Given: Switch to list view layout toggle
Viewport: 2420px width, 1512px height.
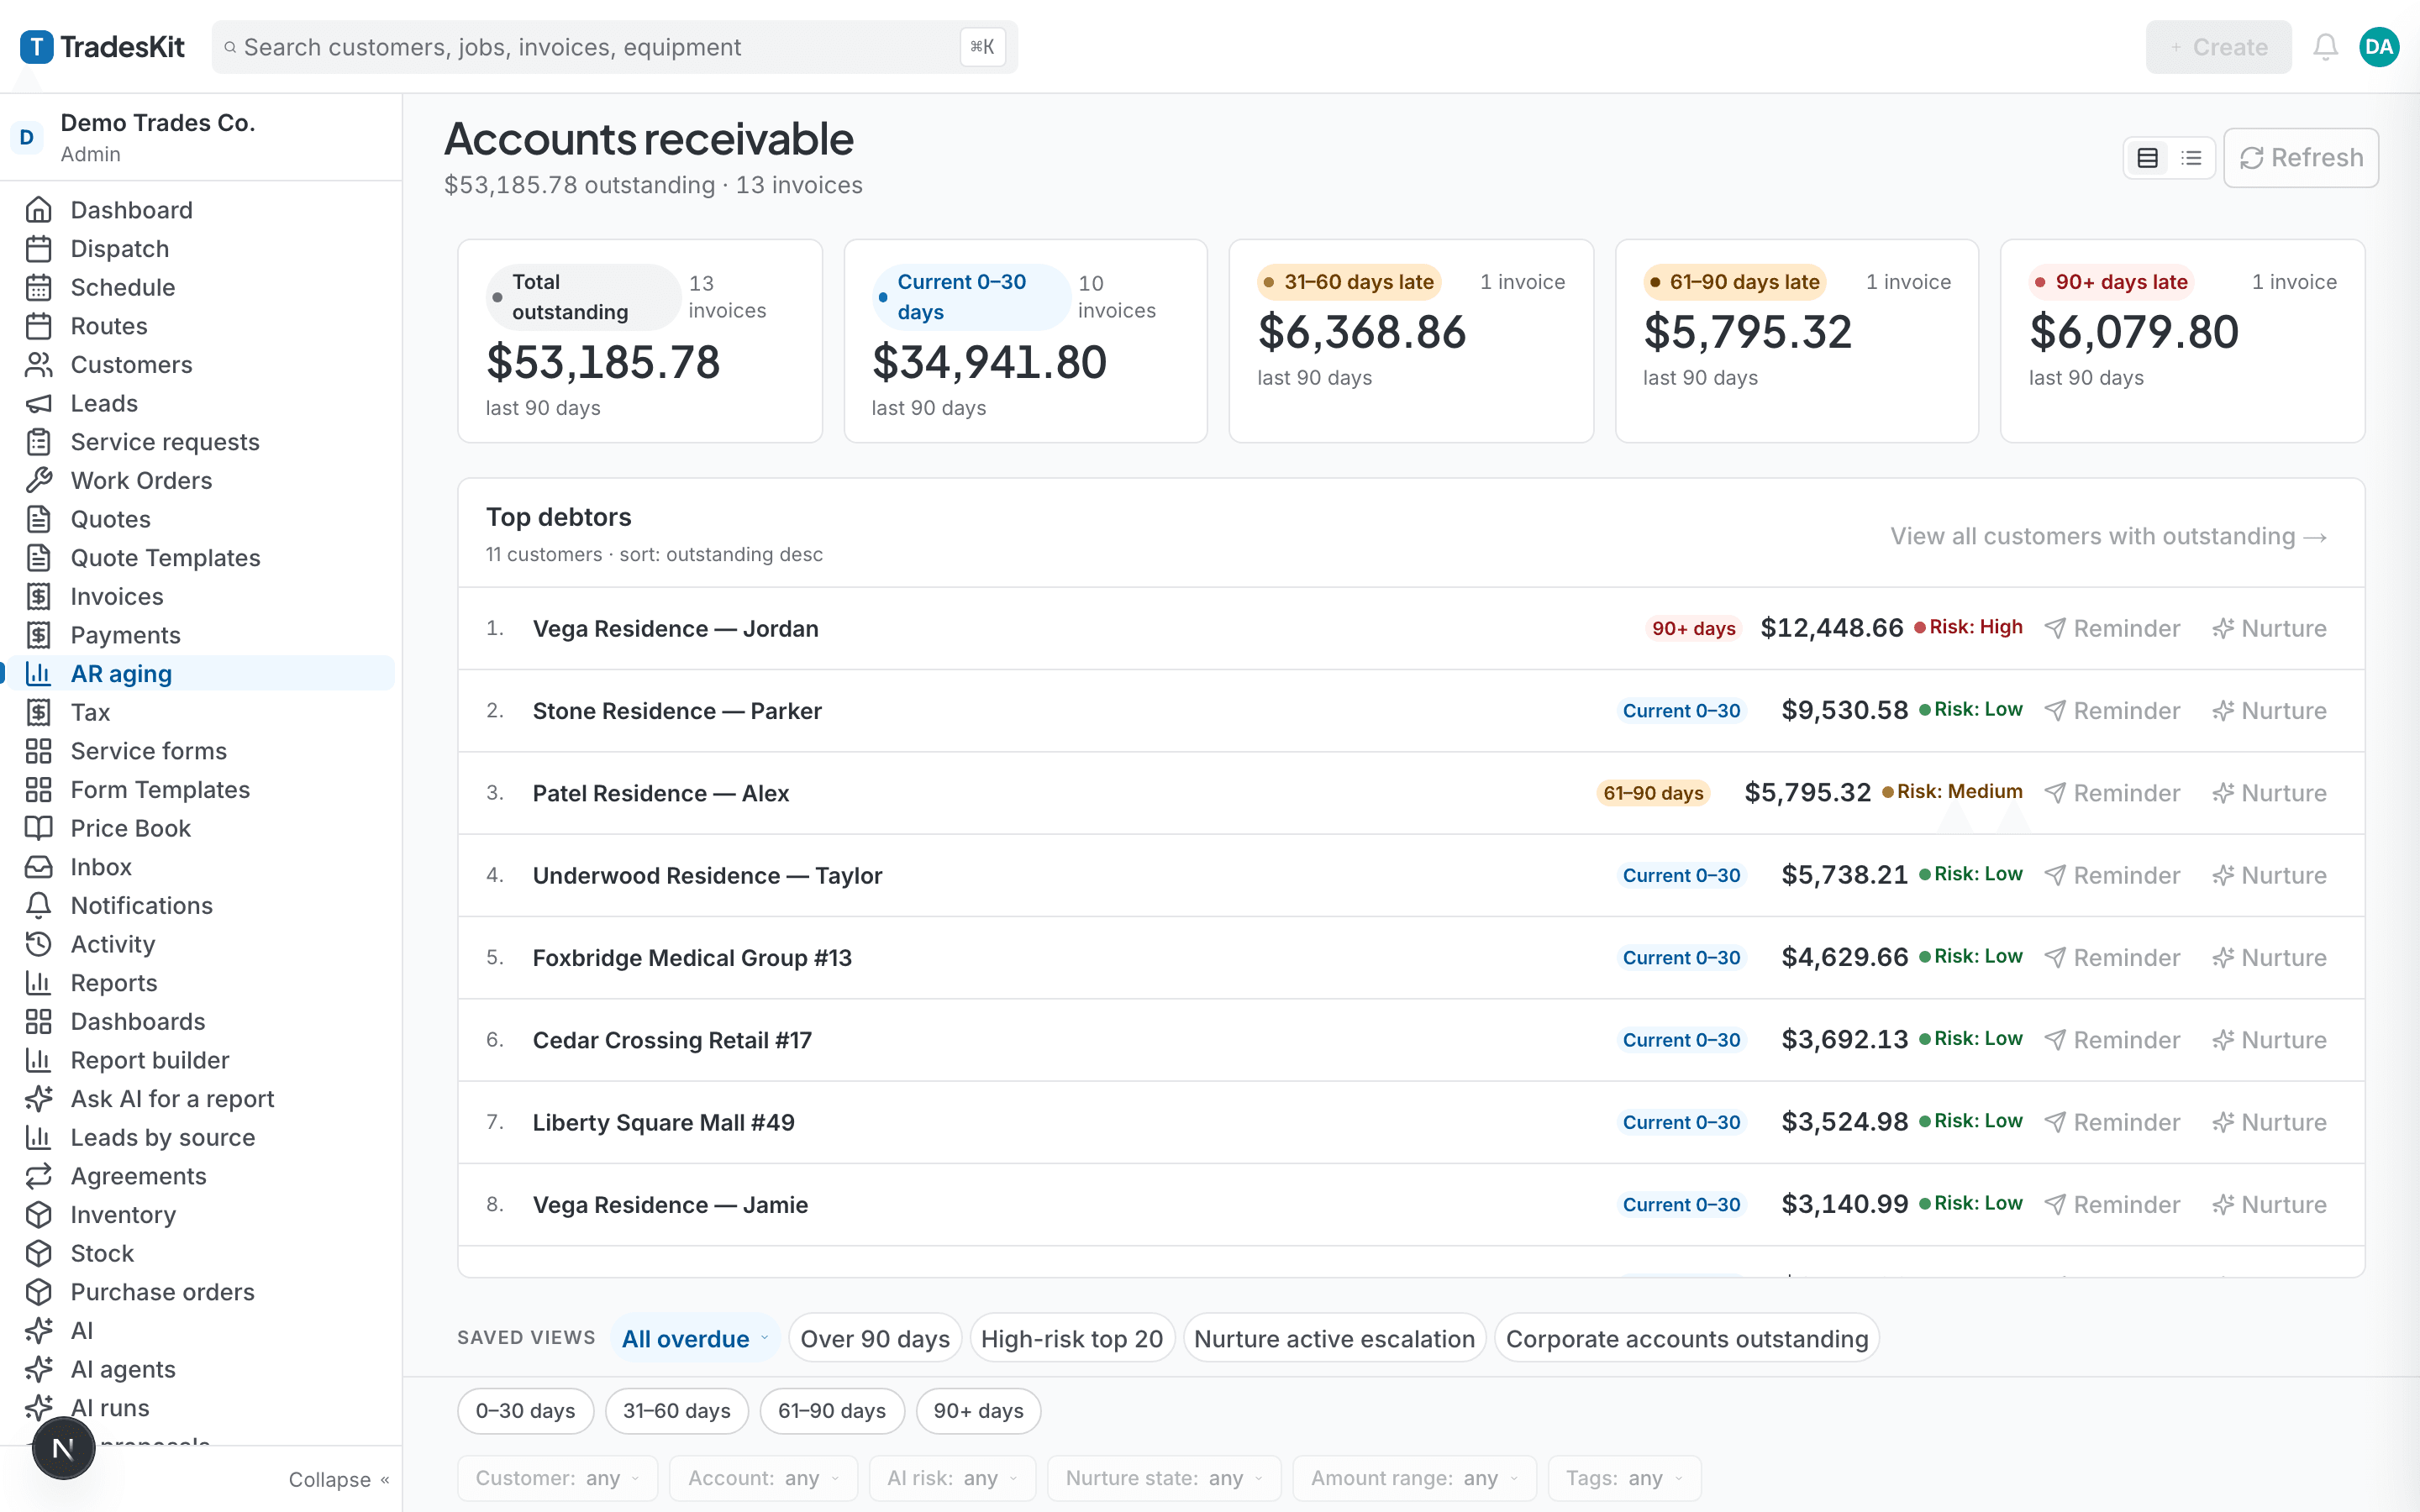Looking at the screenshot, I should (2191, 158).
